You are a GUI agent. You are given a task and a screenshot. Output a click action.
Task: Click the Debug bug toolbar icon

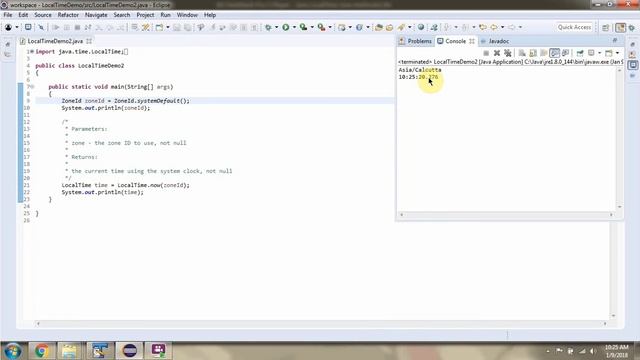(268, 27)
